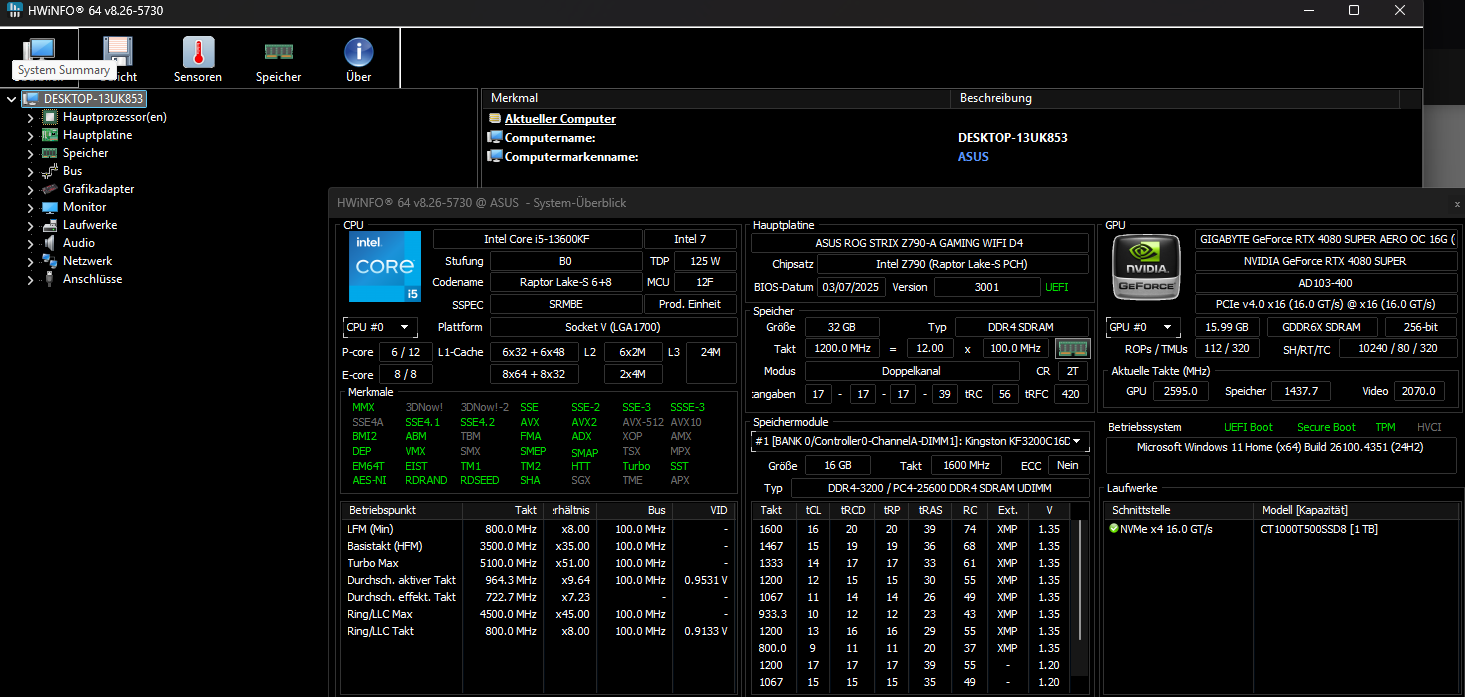Click the Bus tree icon
The height and width of the screenshot is (697, 1465).
click(x=50, y=171)
